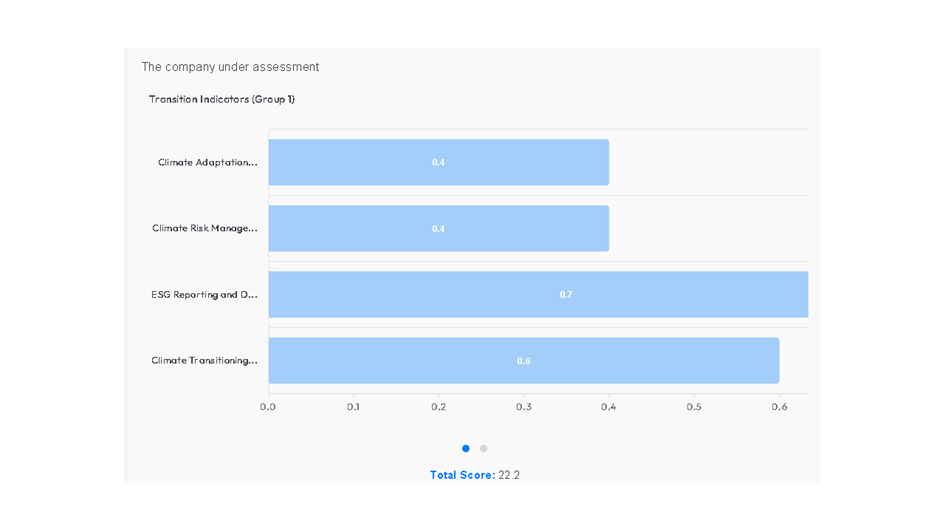Click the 'ESG Reporting and D...' category label
Viewport: 945px width, 532px height.
click(x=204, y=295)
